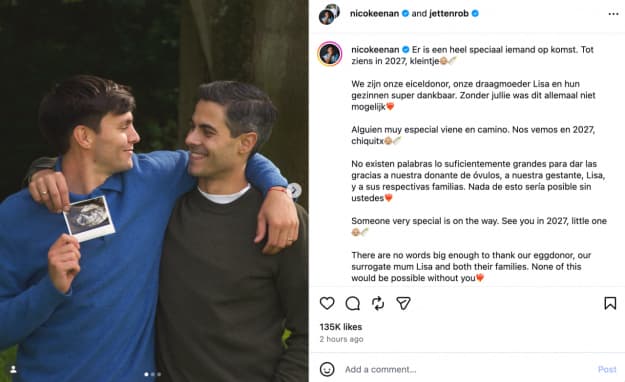Open emoji picker in comment box

point(327,369)
